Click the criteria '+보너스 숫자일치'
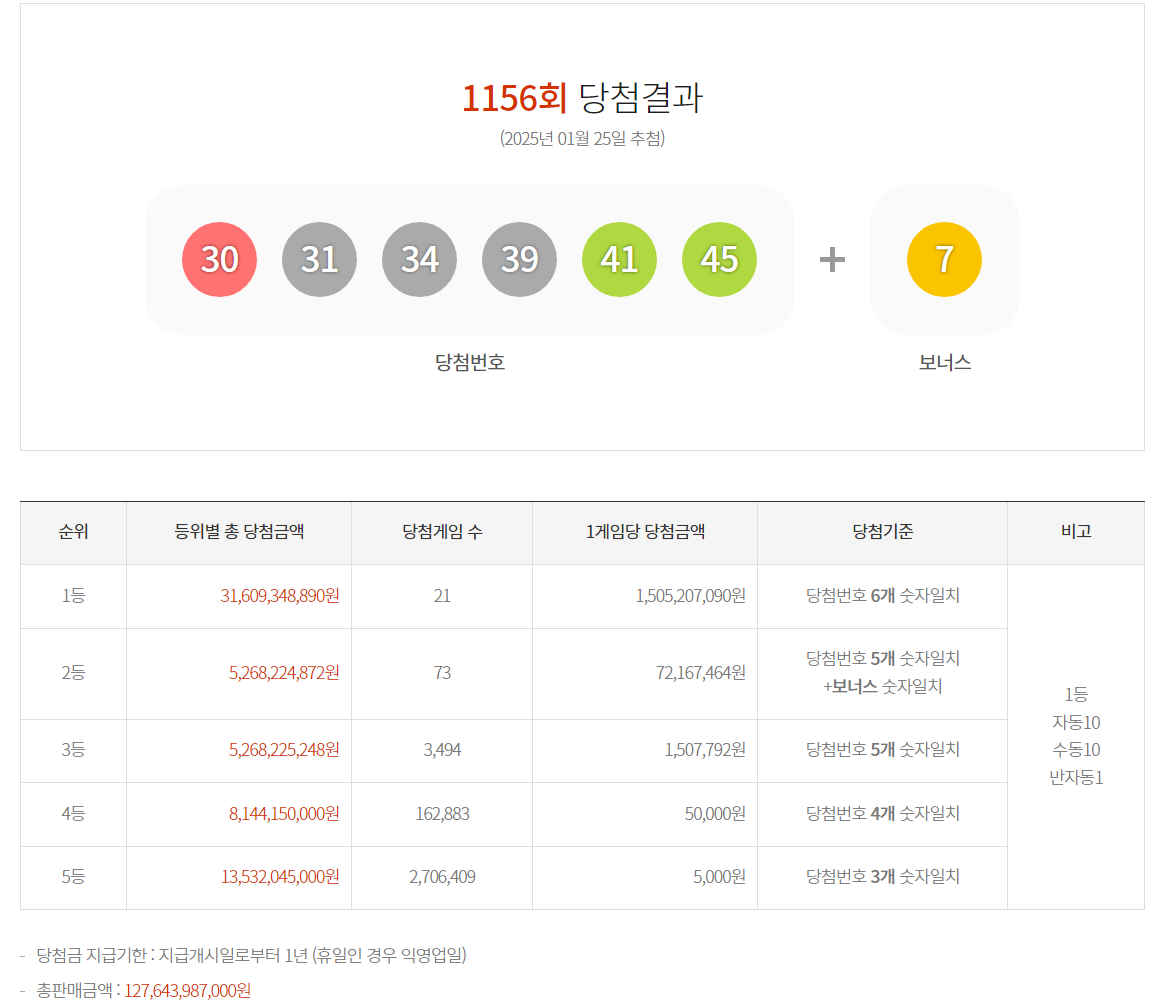 (x=883, y=687)
